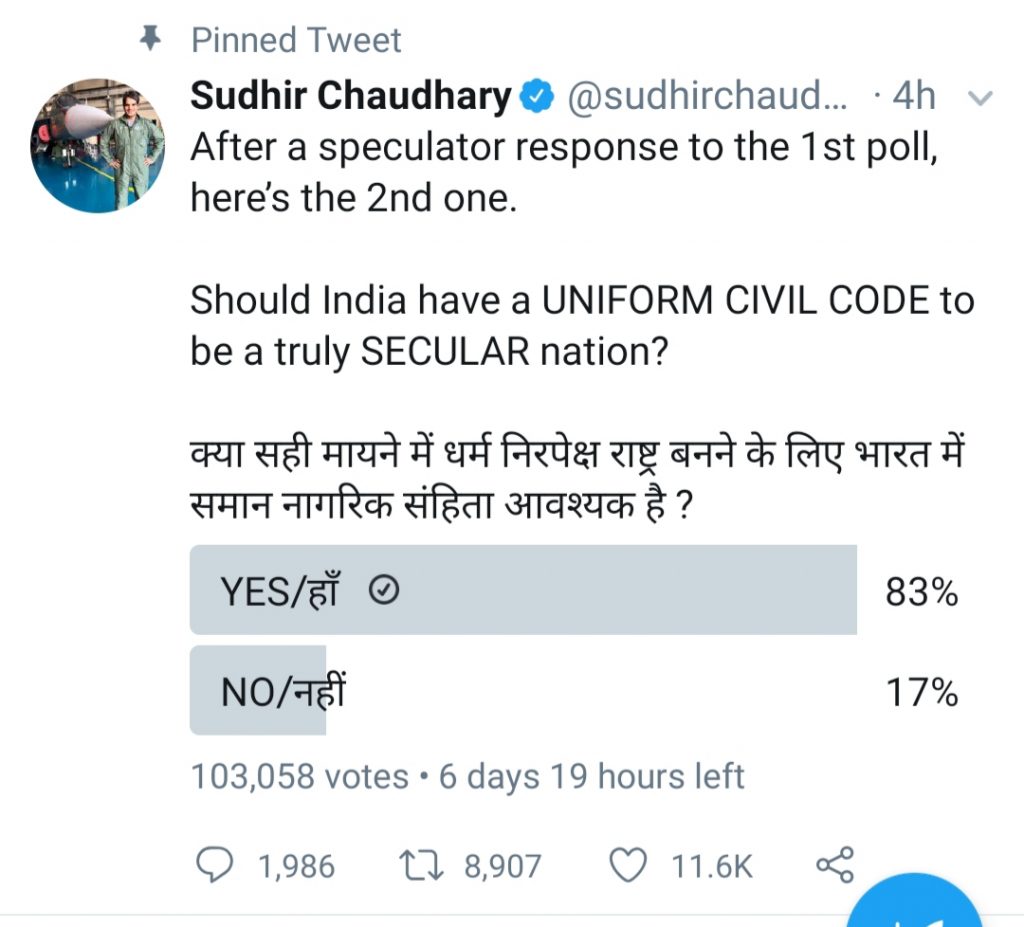Click the 103,058 votes text
Viewport: 1024px width, 927px height.
(x=300, y=777)
